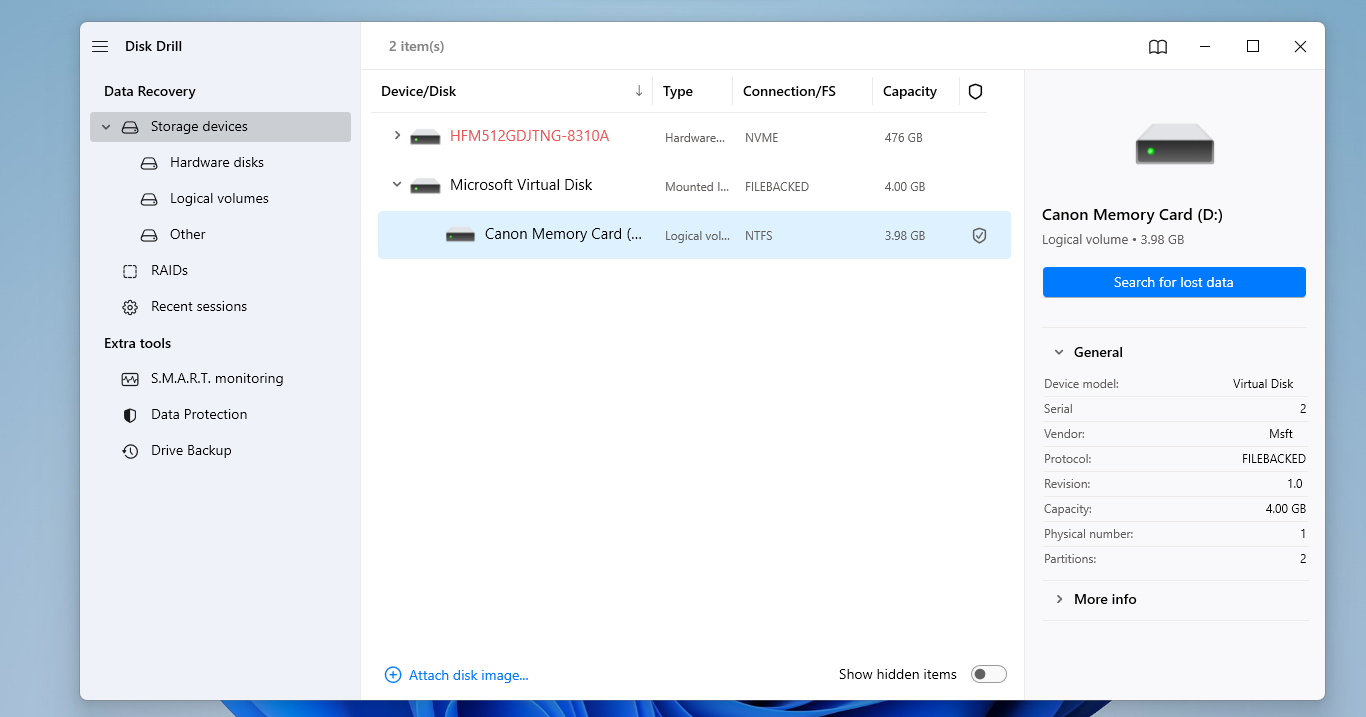The width and height of the screenshot is (1366, 717).
Task: Click the HFM512GDJTNG-8310A disk icon
Action: click(x=425, y=137)
